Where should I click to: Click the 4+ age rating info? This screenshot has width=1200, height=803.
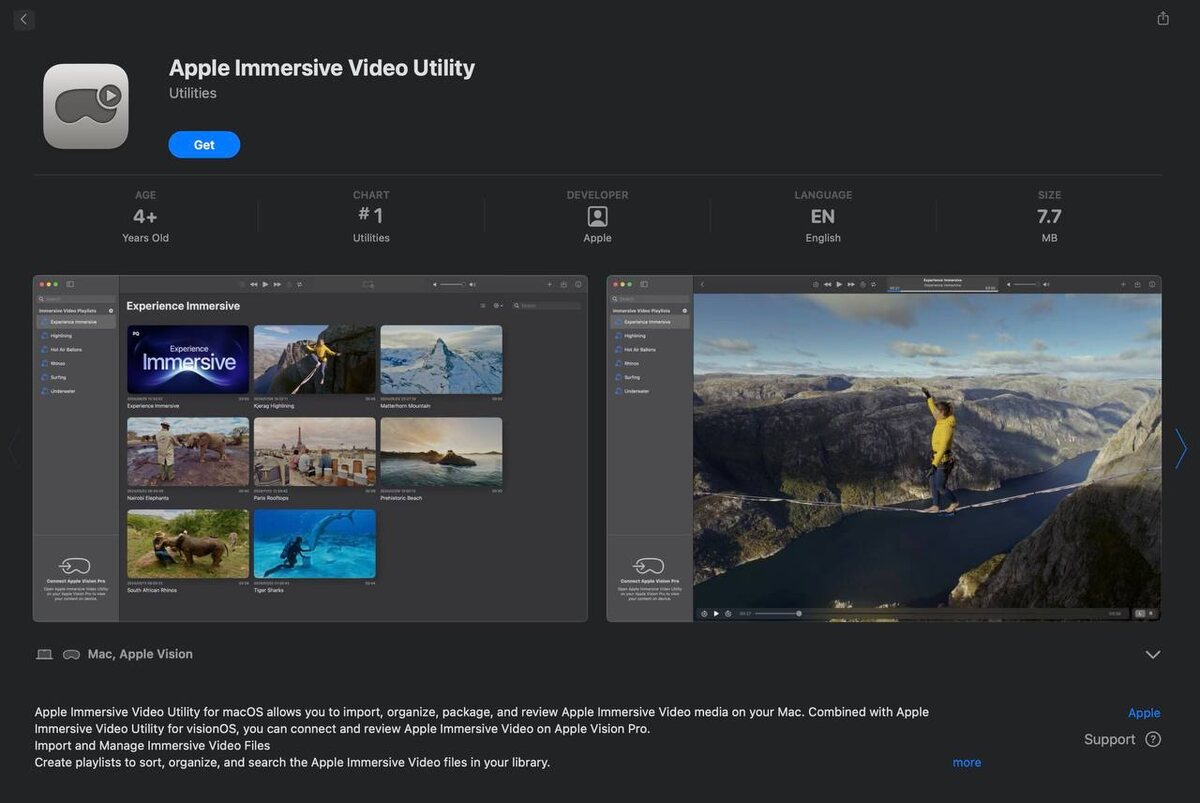145,216
